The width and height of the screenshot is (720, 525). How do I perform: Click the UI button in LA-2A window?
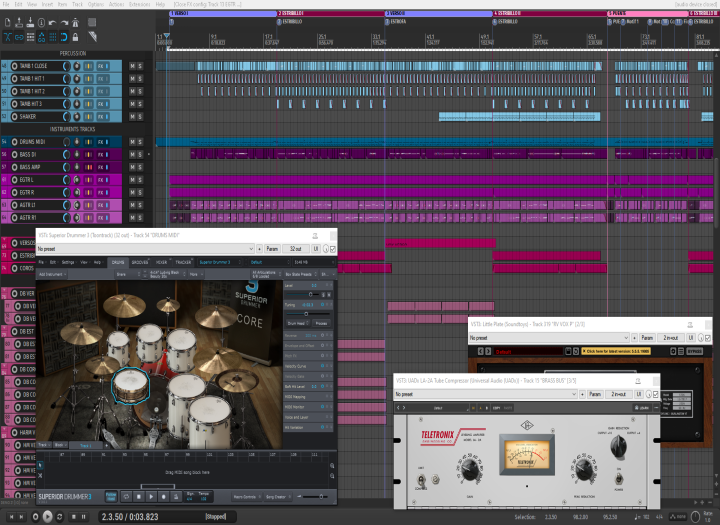[x=639, y=394]
